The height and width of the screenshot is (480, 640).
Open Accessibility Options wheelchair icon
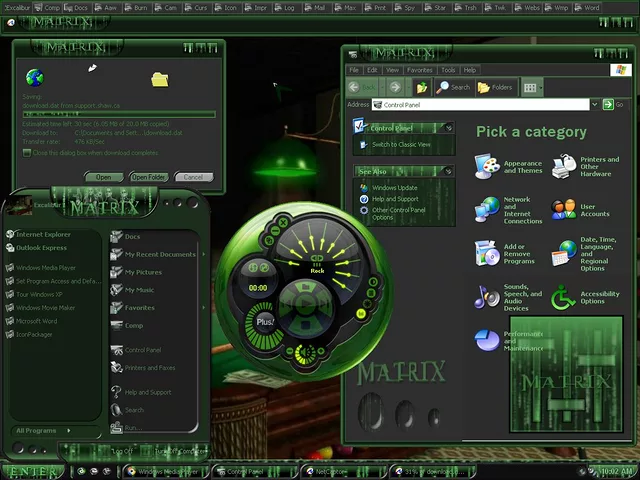[563, 297]
